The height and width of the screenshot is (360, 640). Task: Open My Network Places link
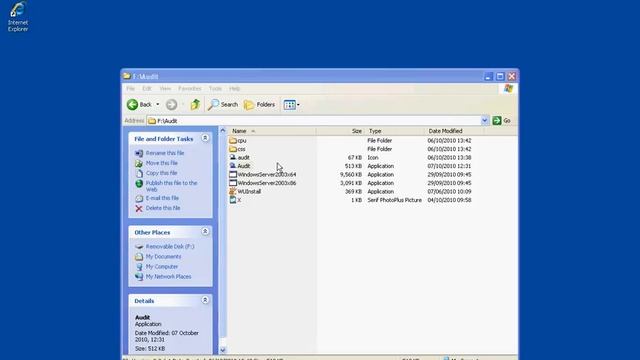coord(169,277)
